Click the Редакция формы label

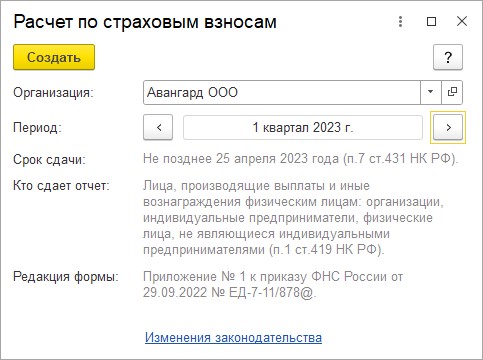[x=66, y=277]
